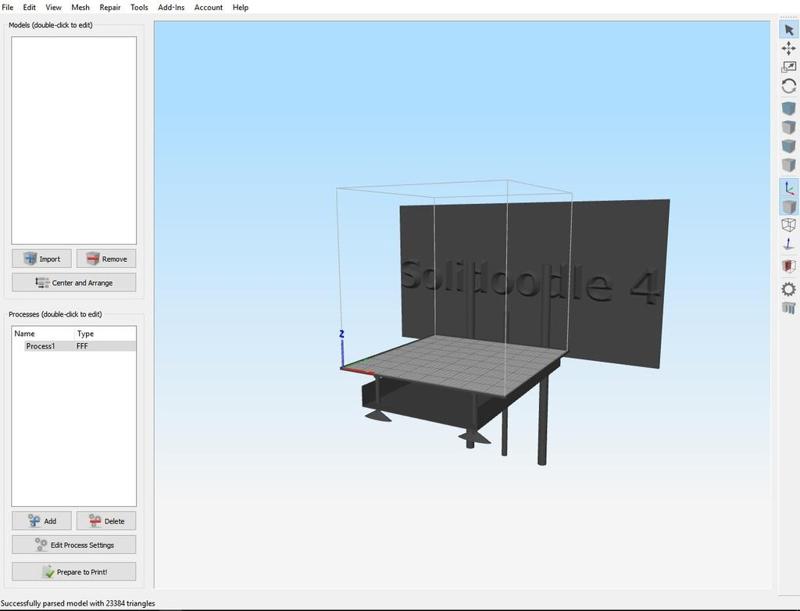The width and height of the screenshot is (800, 611).
Task: Open the machine control panel gear
Action: tap(789, 289)
